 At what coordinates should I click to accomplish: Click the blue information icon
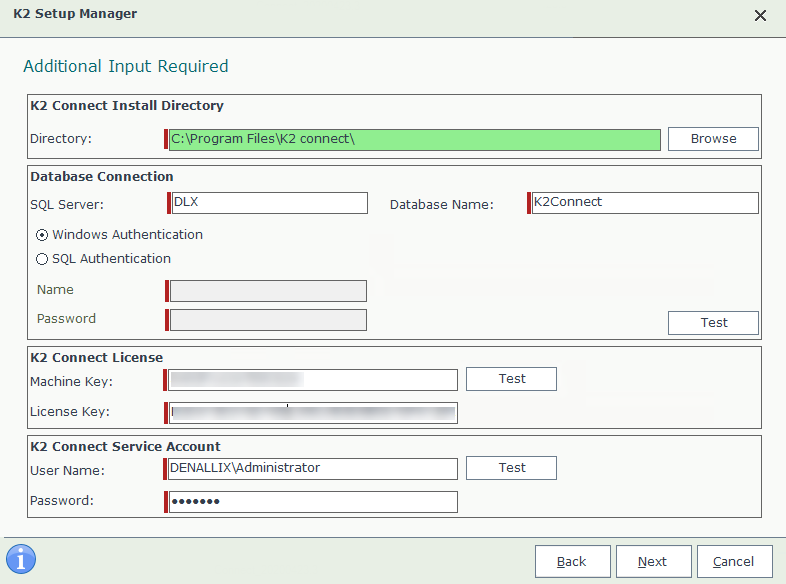(21, 559)
